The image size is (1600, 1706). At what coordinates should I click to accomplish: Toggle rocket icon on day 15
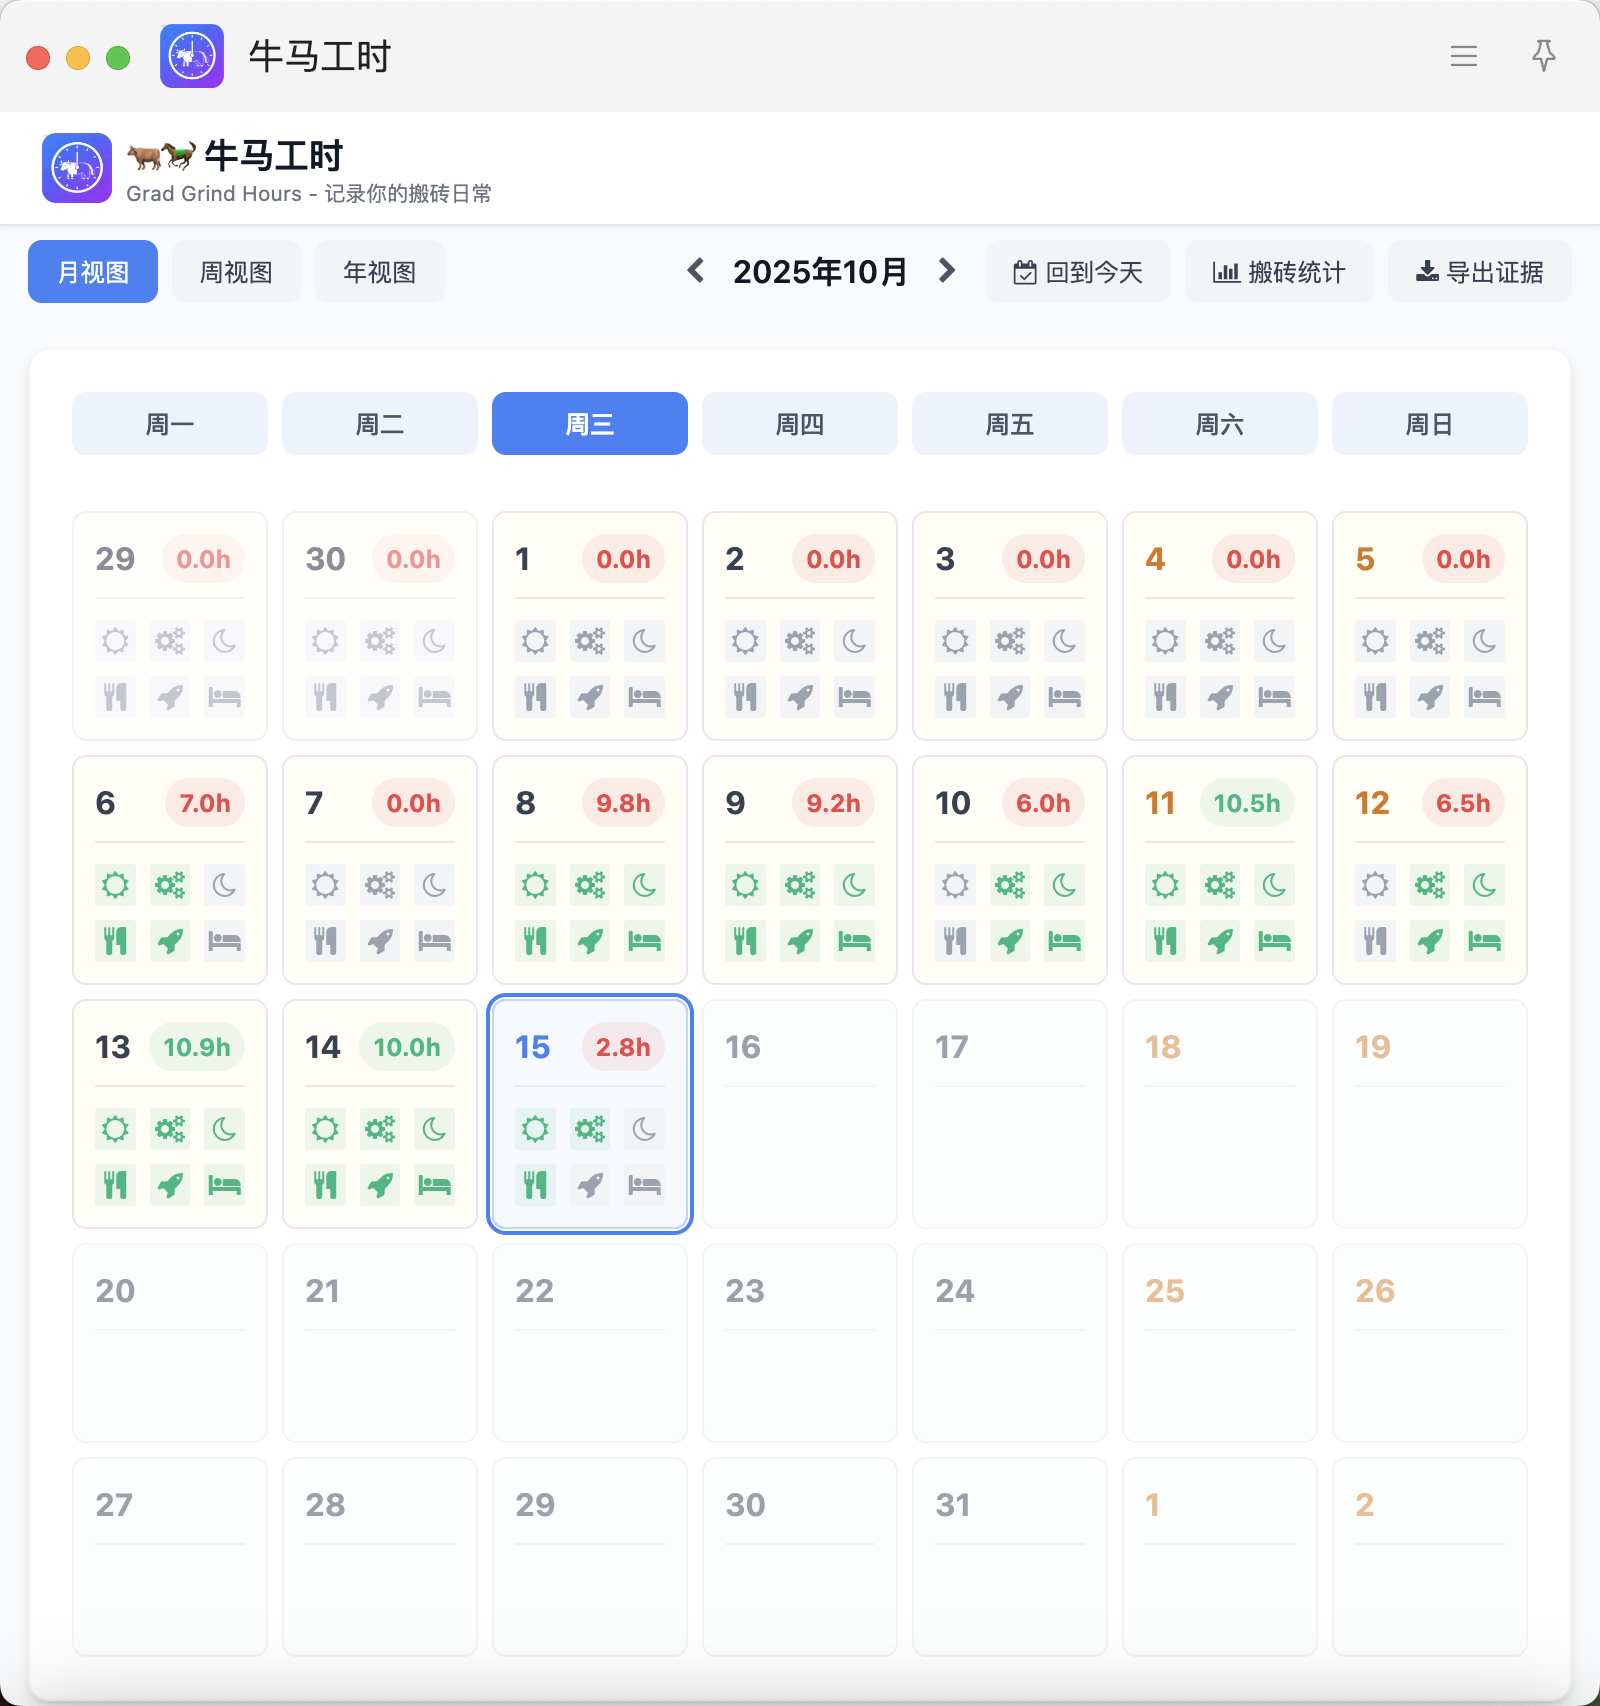[x=590, y=1185]
